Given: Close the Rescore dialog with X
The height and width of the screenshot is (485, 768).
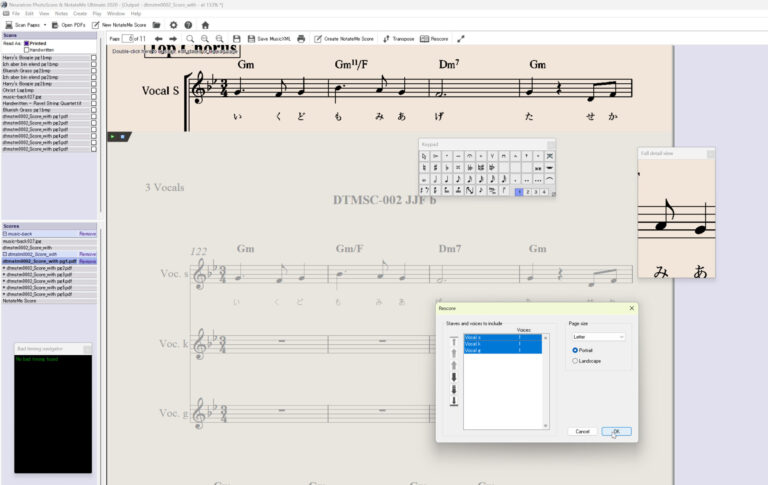Looking at the screenshot, I should (631, 308).
